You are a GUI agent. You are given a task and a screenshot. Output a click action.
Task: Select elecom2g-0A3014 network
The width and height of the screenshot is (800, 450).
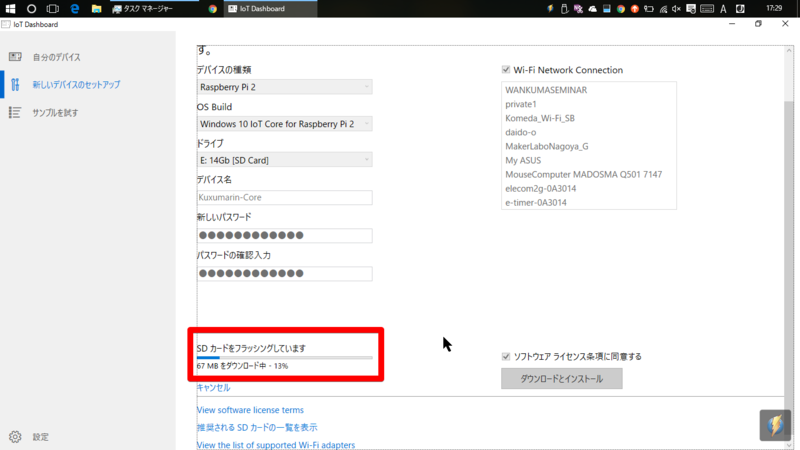pos(541,189)
